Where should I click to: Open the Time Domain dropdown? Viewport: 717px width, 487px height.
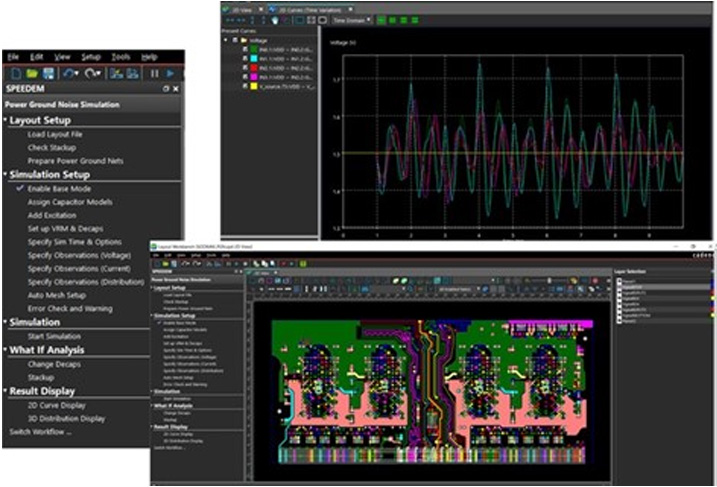(x=354, y=19)
